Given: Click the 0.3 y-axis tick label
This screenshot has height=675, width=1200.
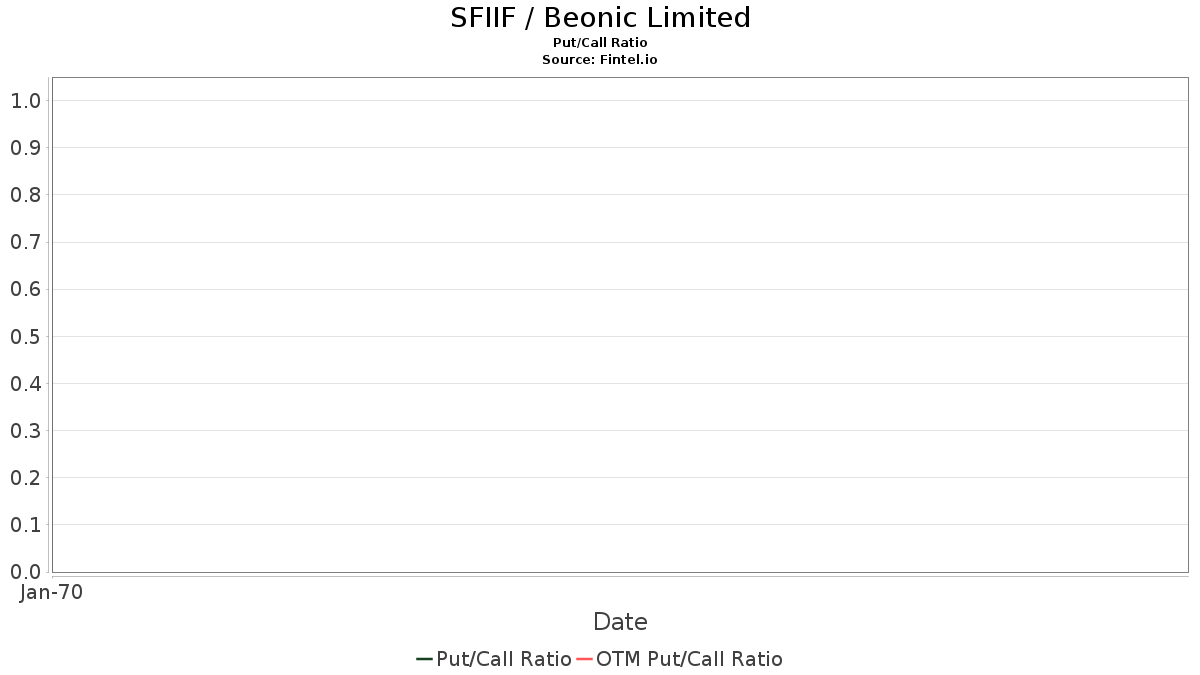Looking at the screenshot, I should coord(25,431).
